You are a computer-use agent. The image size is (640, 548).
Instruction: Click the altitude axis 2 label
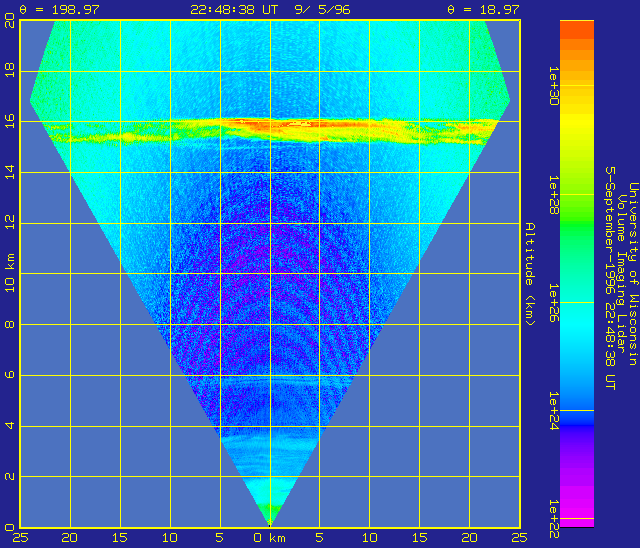pyautogui.click(x=10, y=477)
